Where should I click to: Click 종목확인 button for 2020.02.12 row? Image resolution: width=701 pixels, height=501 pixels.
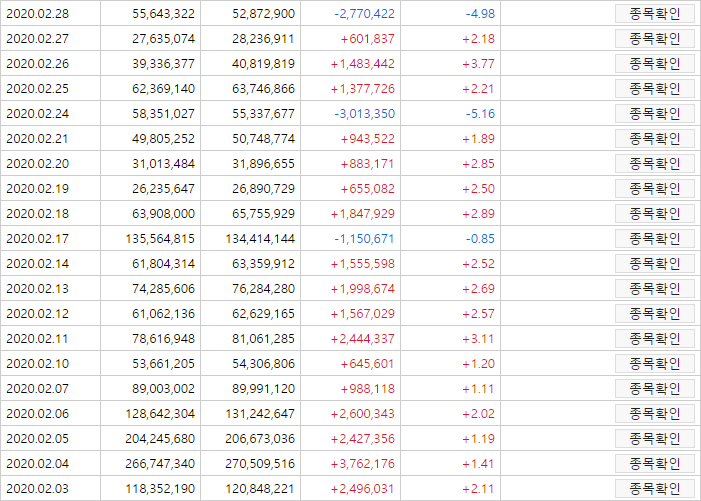tap(655, 314)
